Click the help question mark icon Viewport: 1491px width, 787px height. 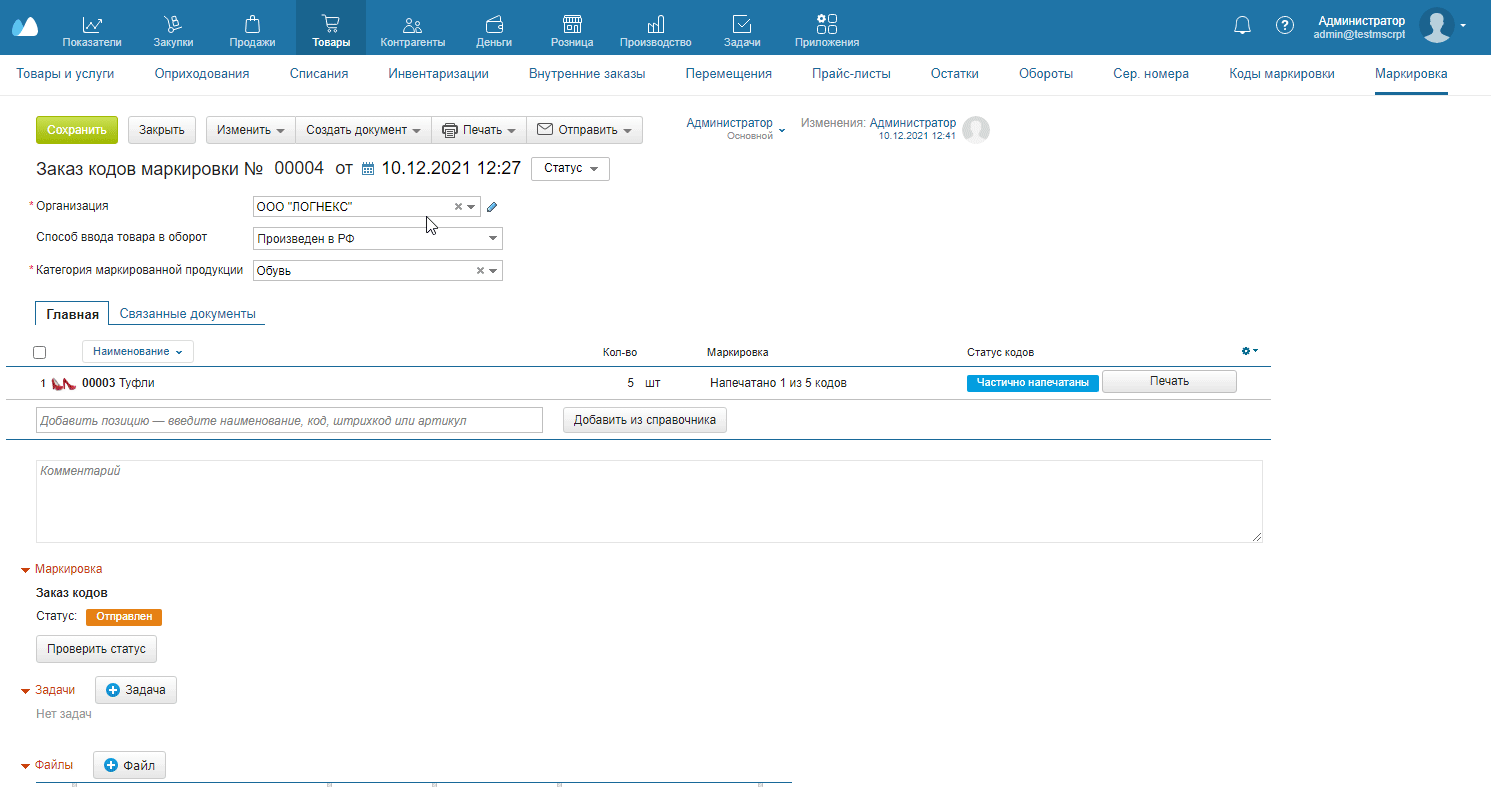tap(1285, 25)
